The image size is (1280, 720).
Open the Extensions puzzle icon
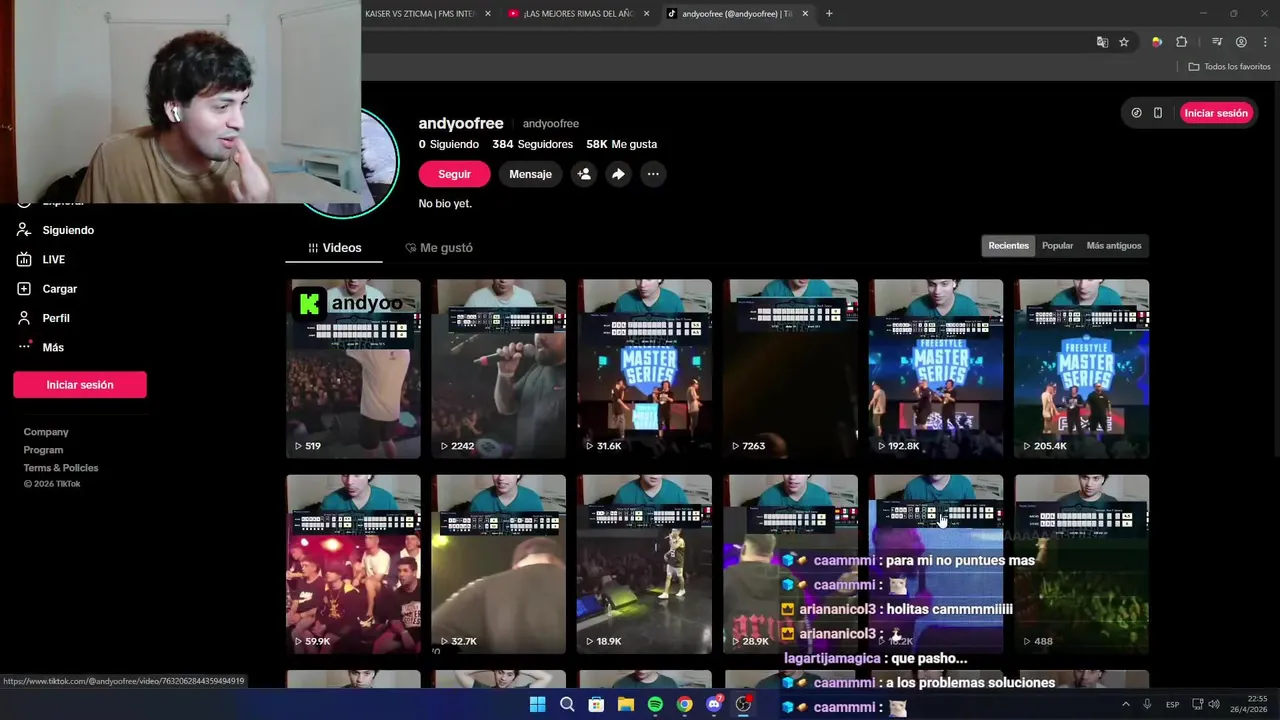[x=1181, y=42]
